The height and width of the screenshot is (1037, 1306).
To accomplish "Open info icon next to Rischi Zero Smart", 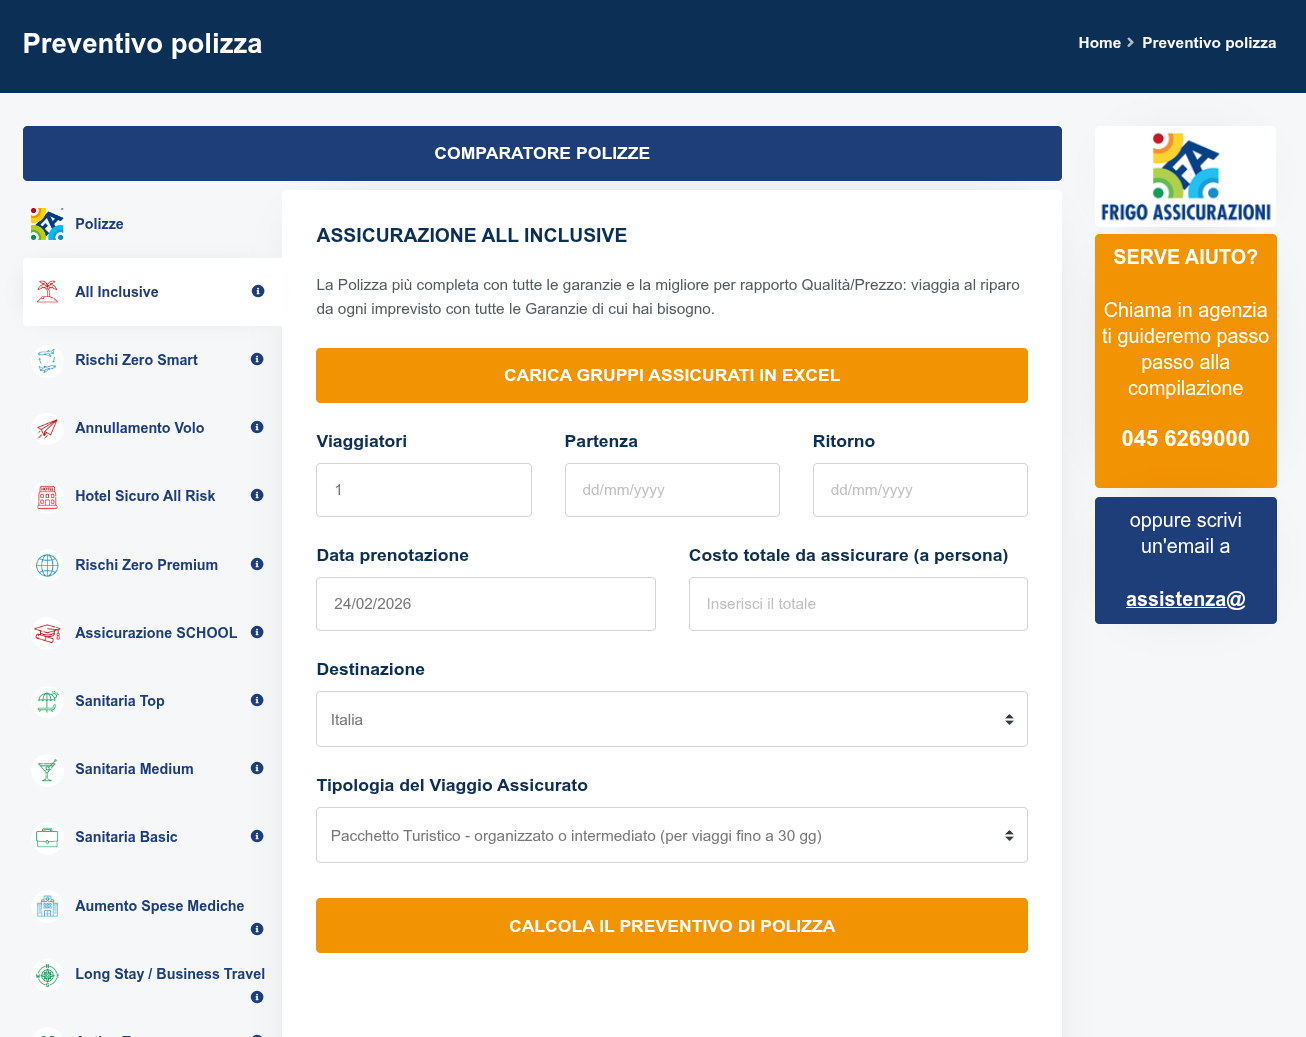I will pos(257,359).
